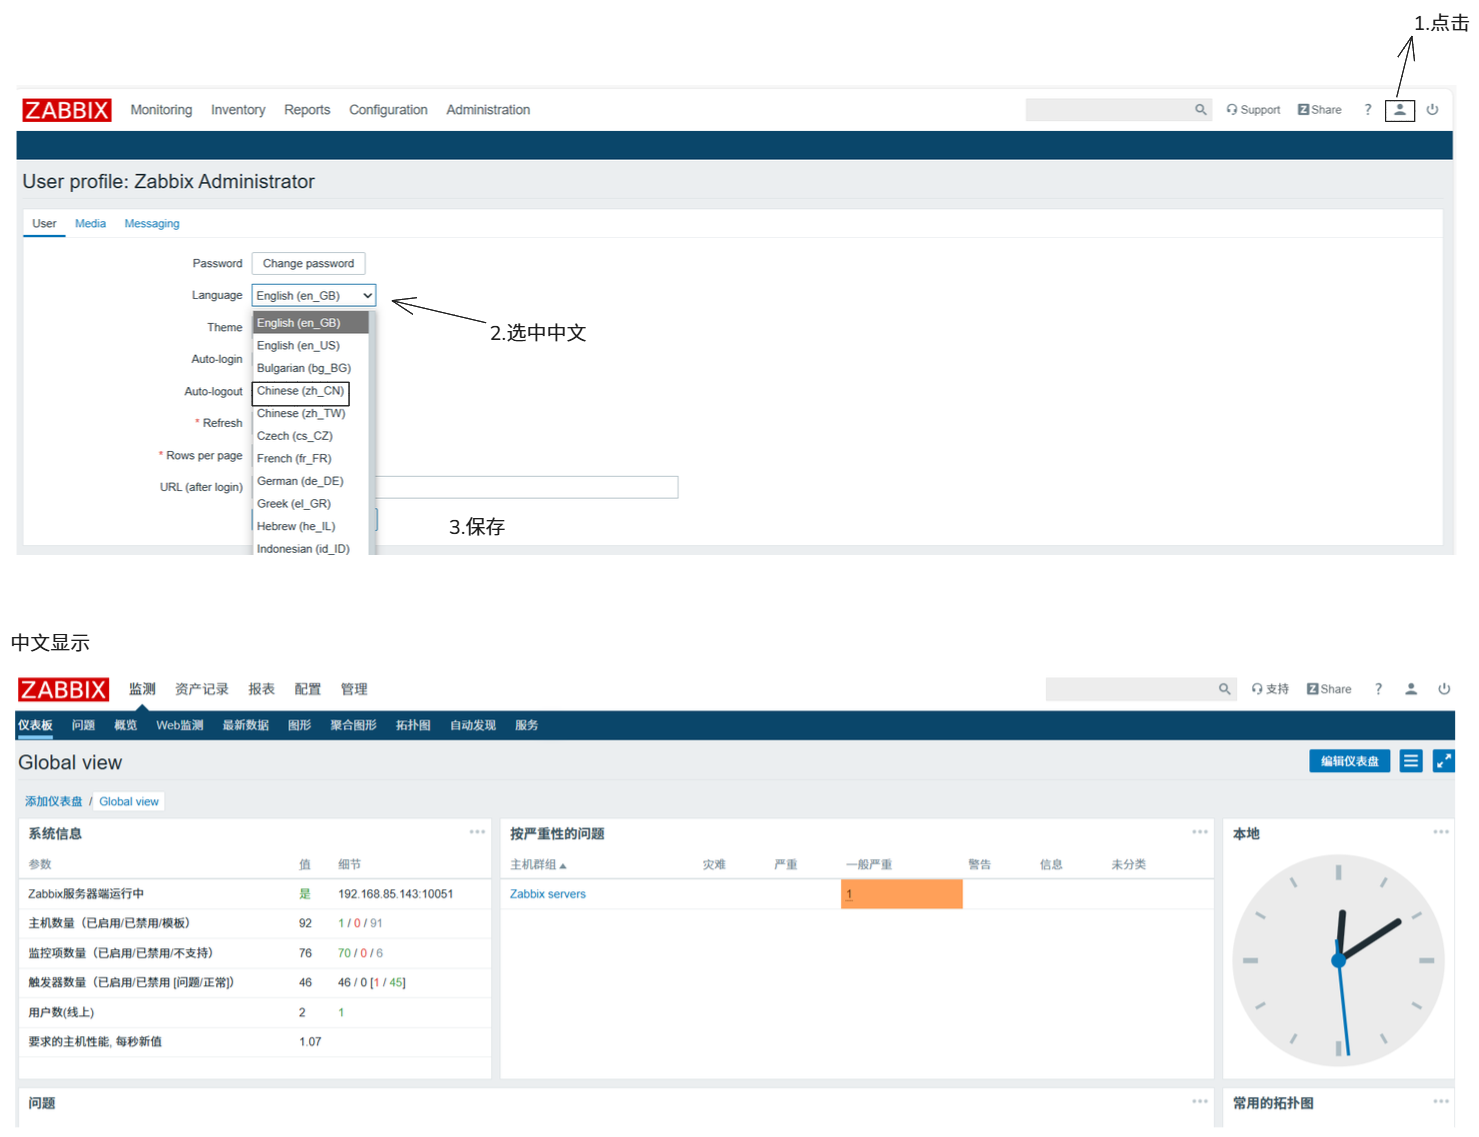1479x1137 pixels.
Task: Click the ZABBIX logo in Chinese screenshot
Action: click(x=64, y=689)
